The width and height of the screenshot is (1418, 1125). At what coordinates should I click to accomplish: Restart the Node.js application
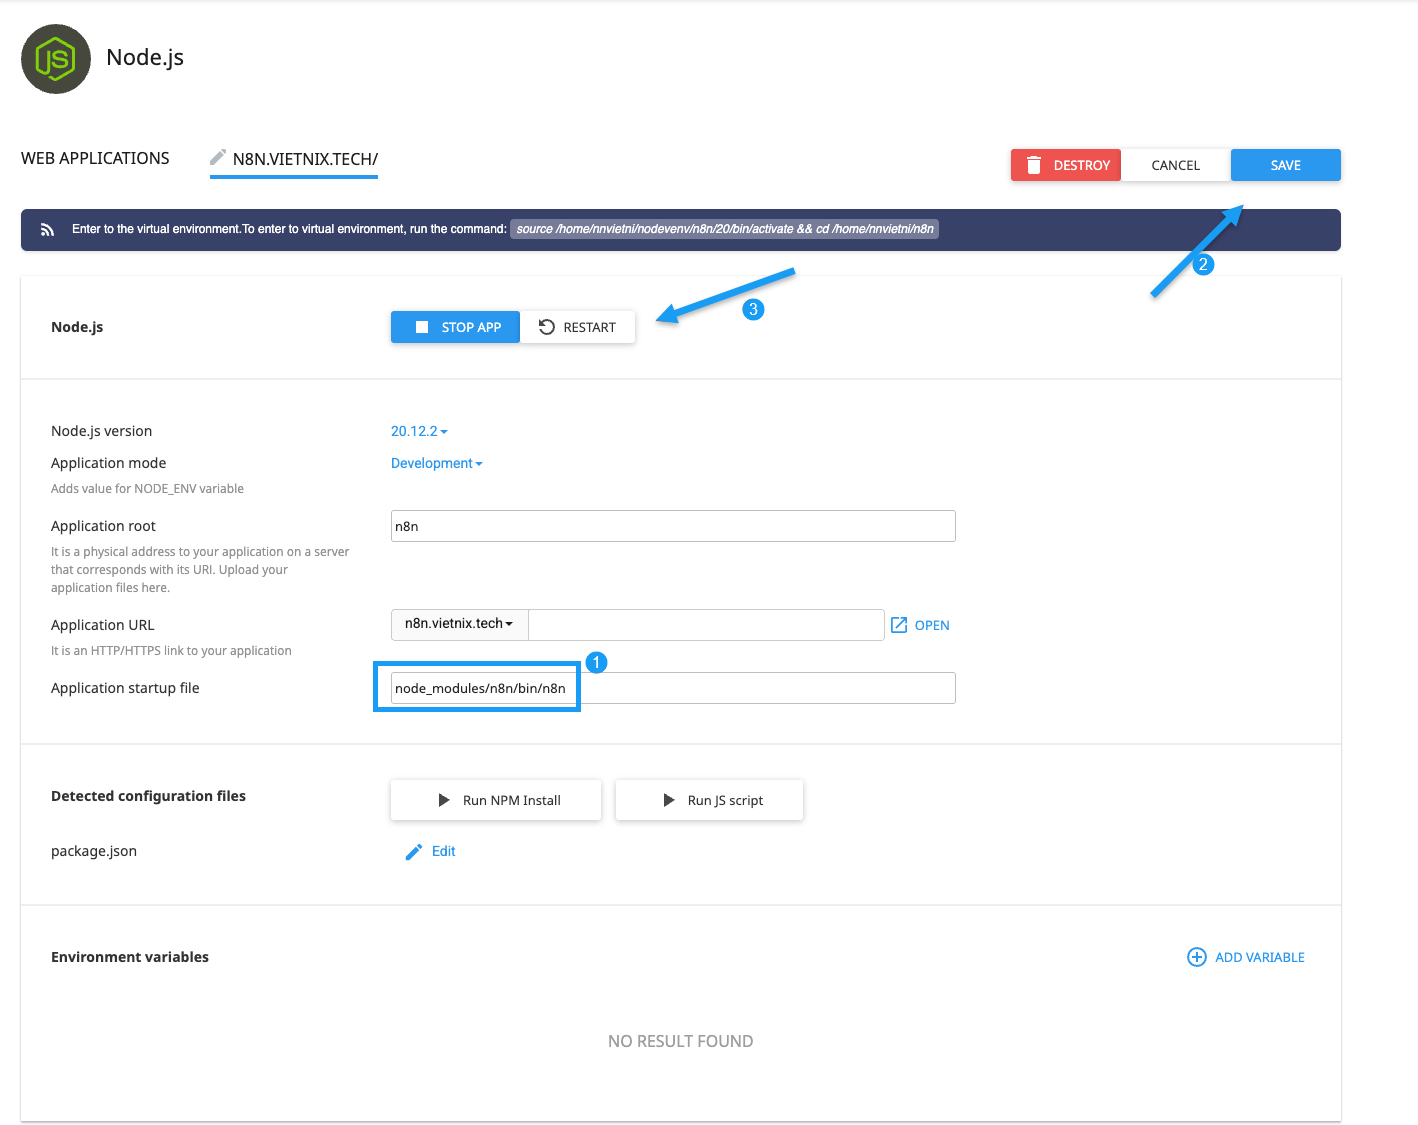click(577, 327)
